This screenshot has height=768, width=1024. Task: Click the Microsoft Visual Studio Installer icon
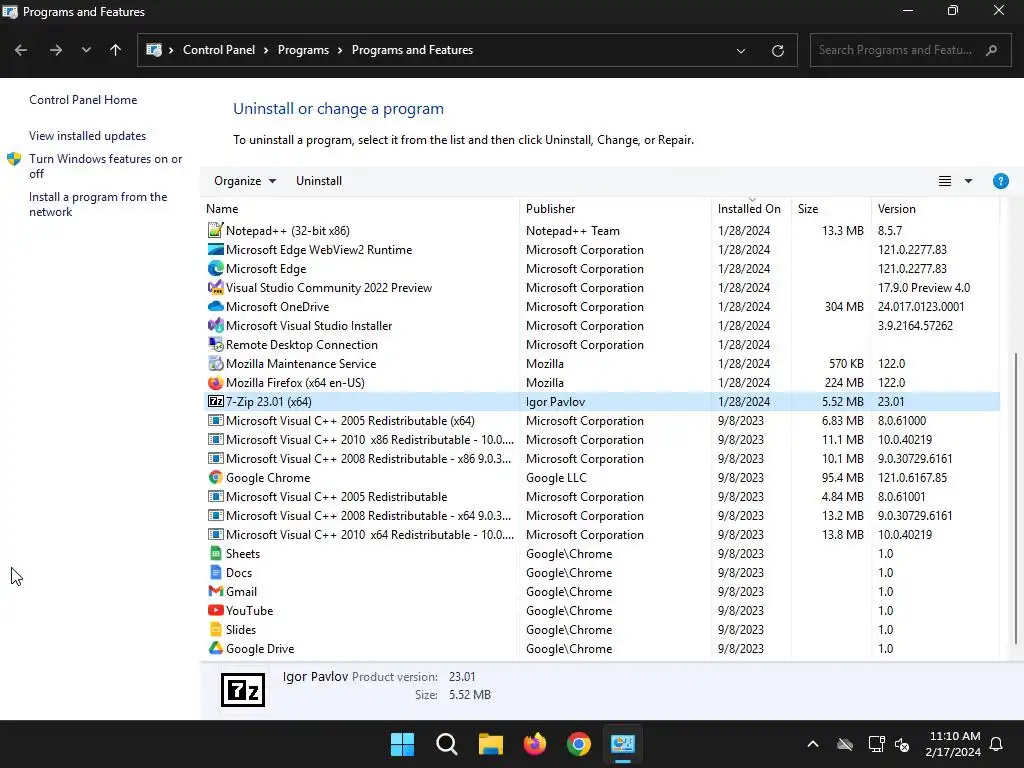[216, 325]
